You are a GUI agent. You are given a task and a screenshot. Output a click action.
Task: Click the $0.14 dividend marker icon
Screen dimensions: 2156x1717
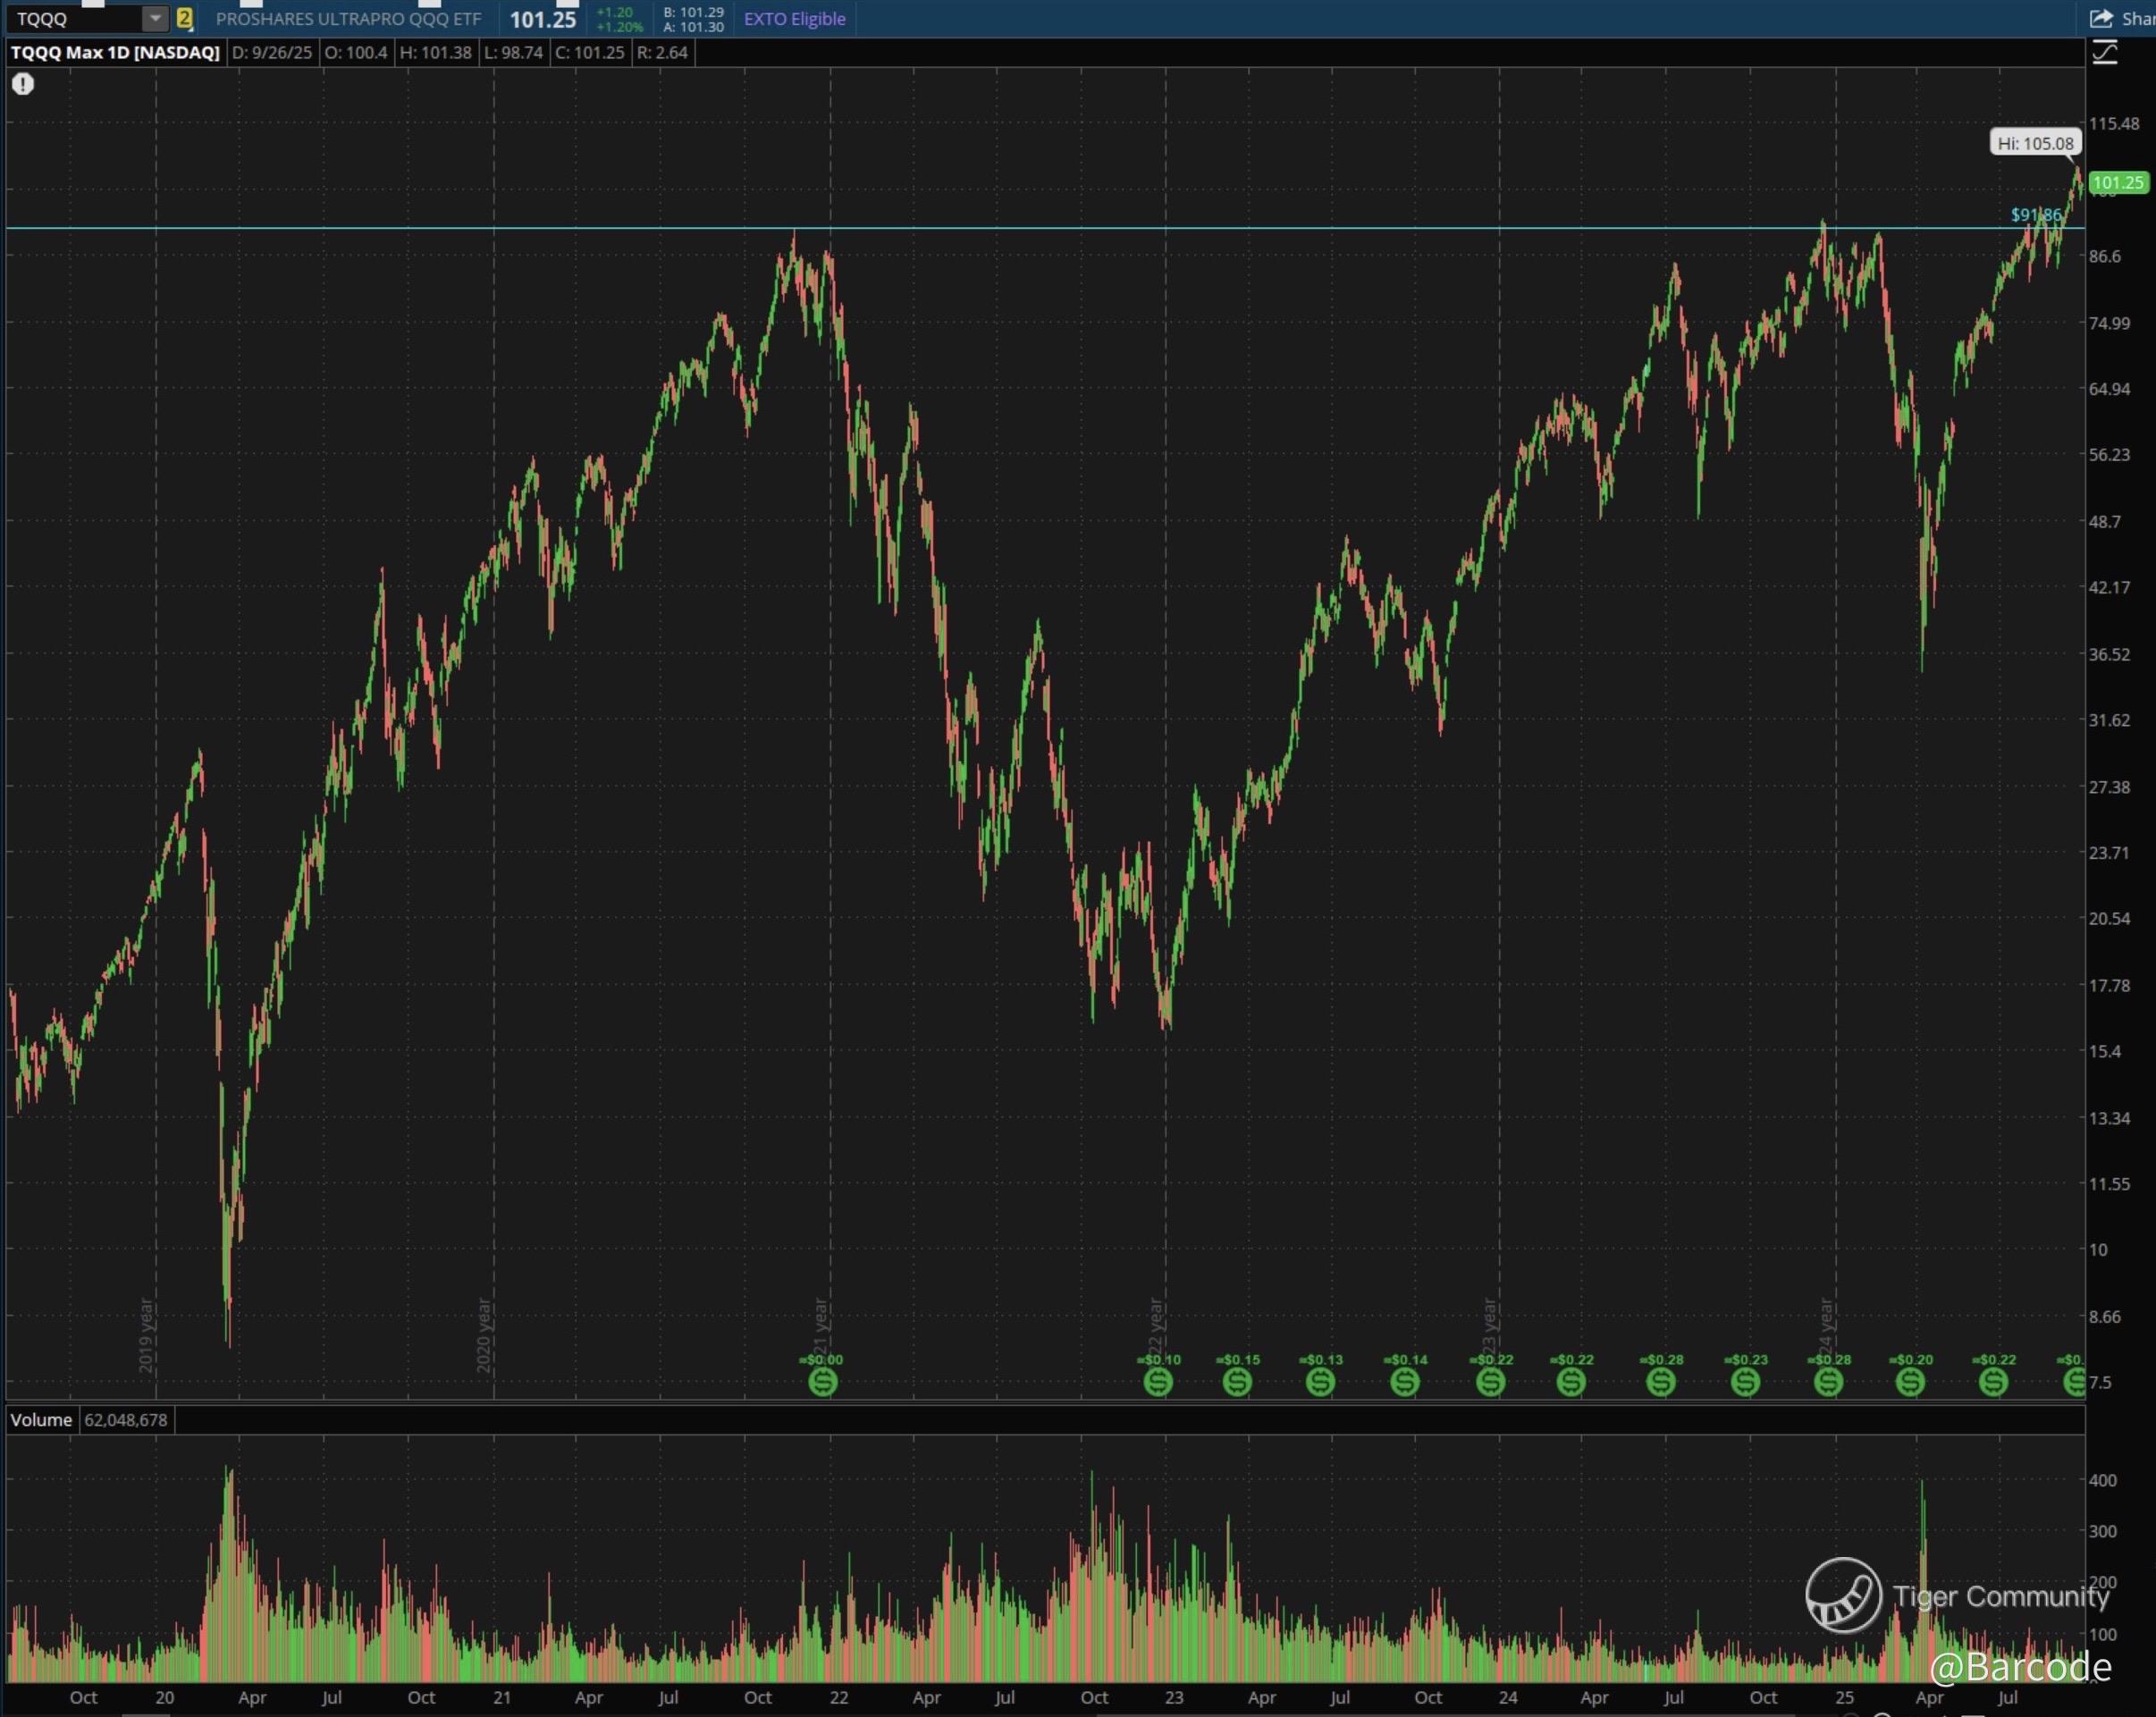coord(1404,1381)
